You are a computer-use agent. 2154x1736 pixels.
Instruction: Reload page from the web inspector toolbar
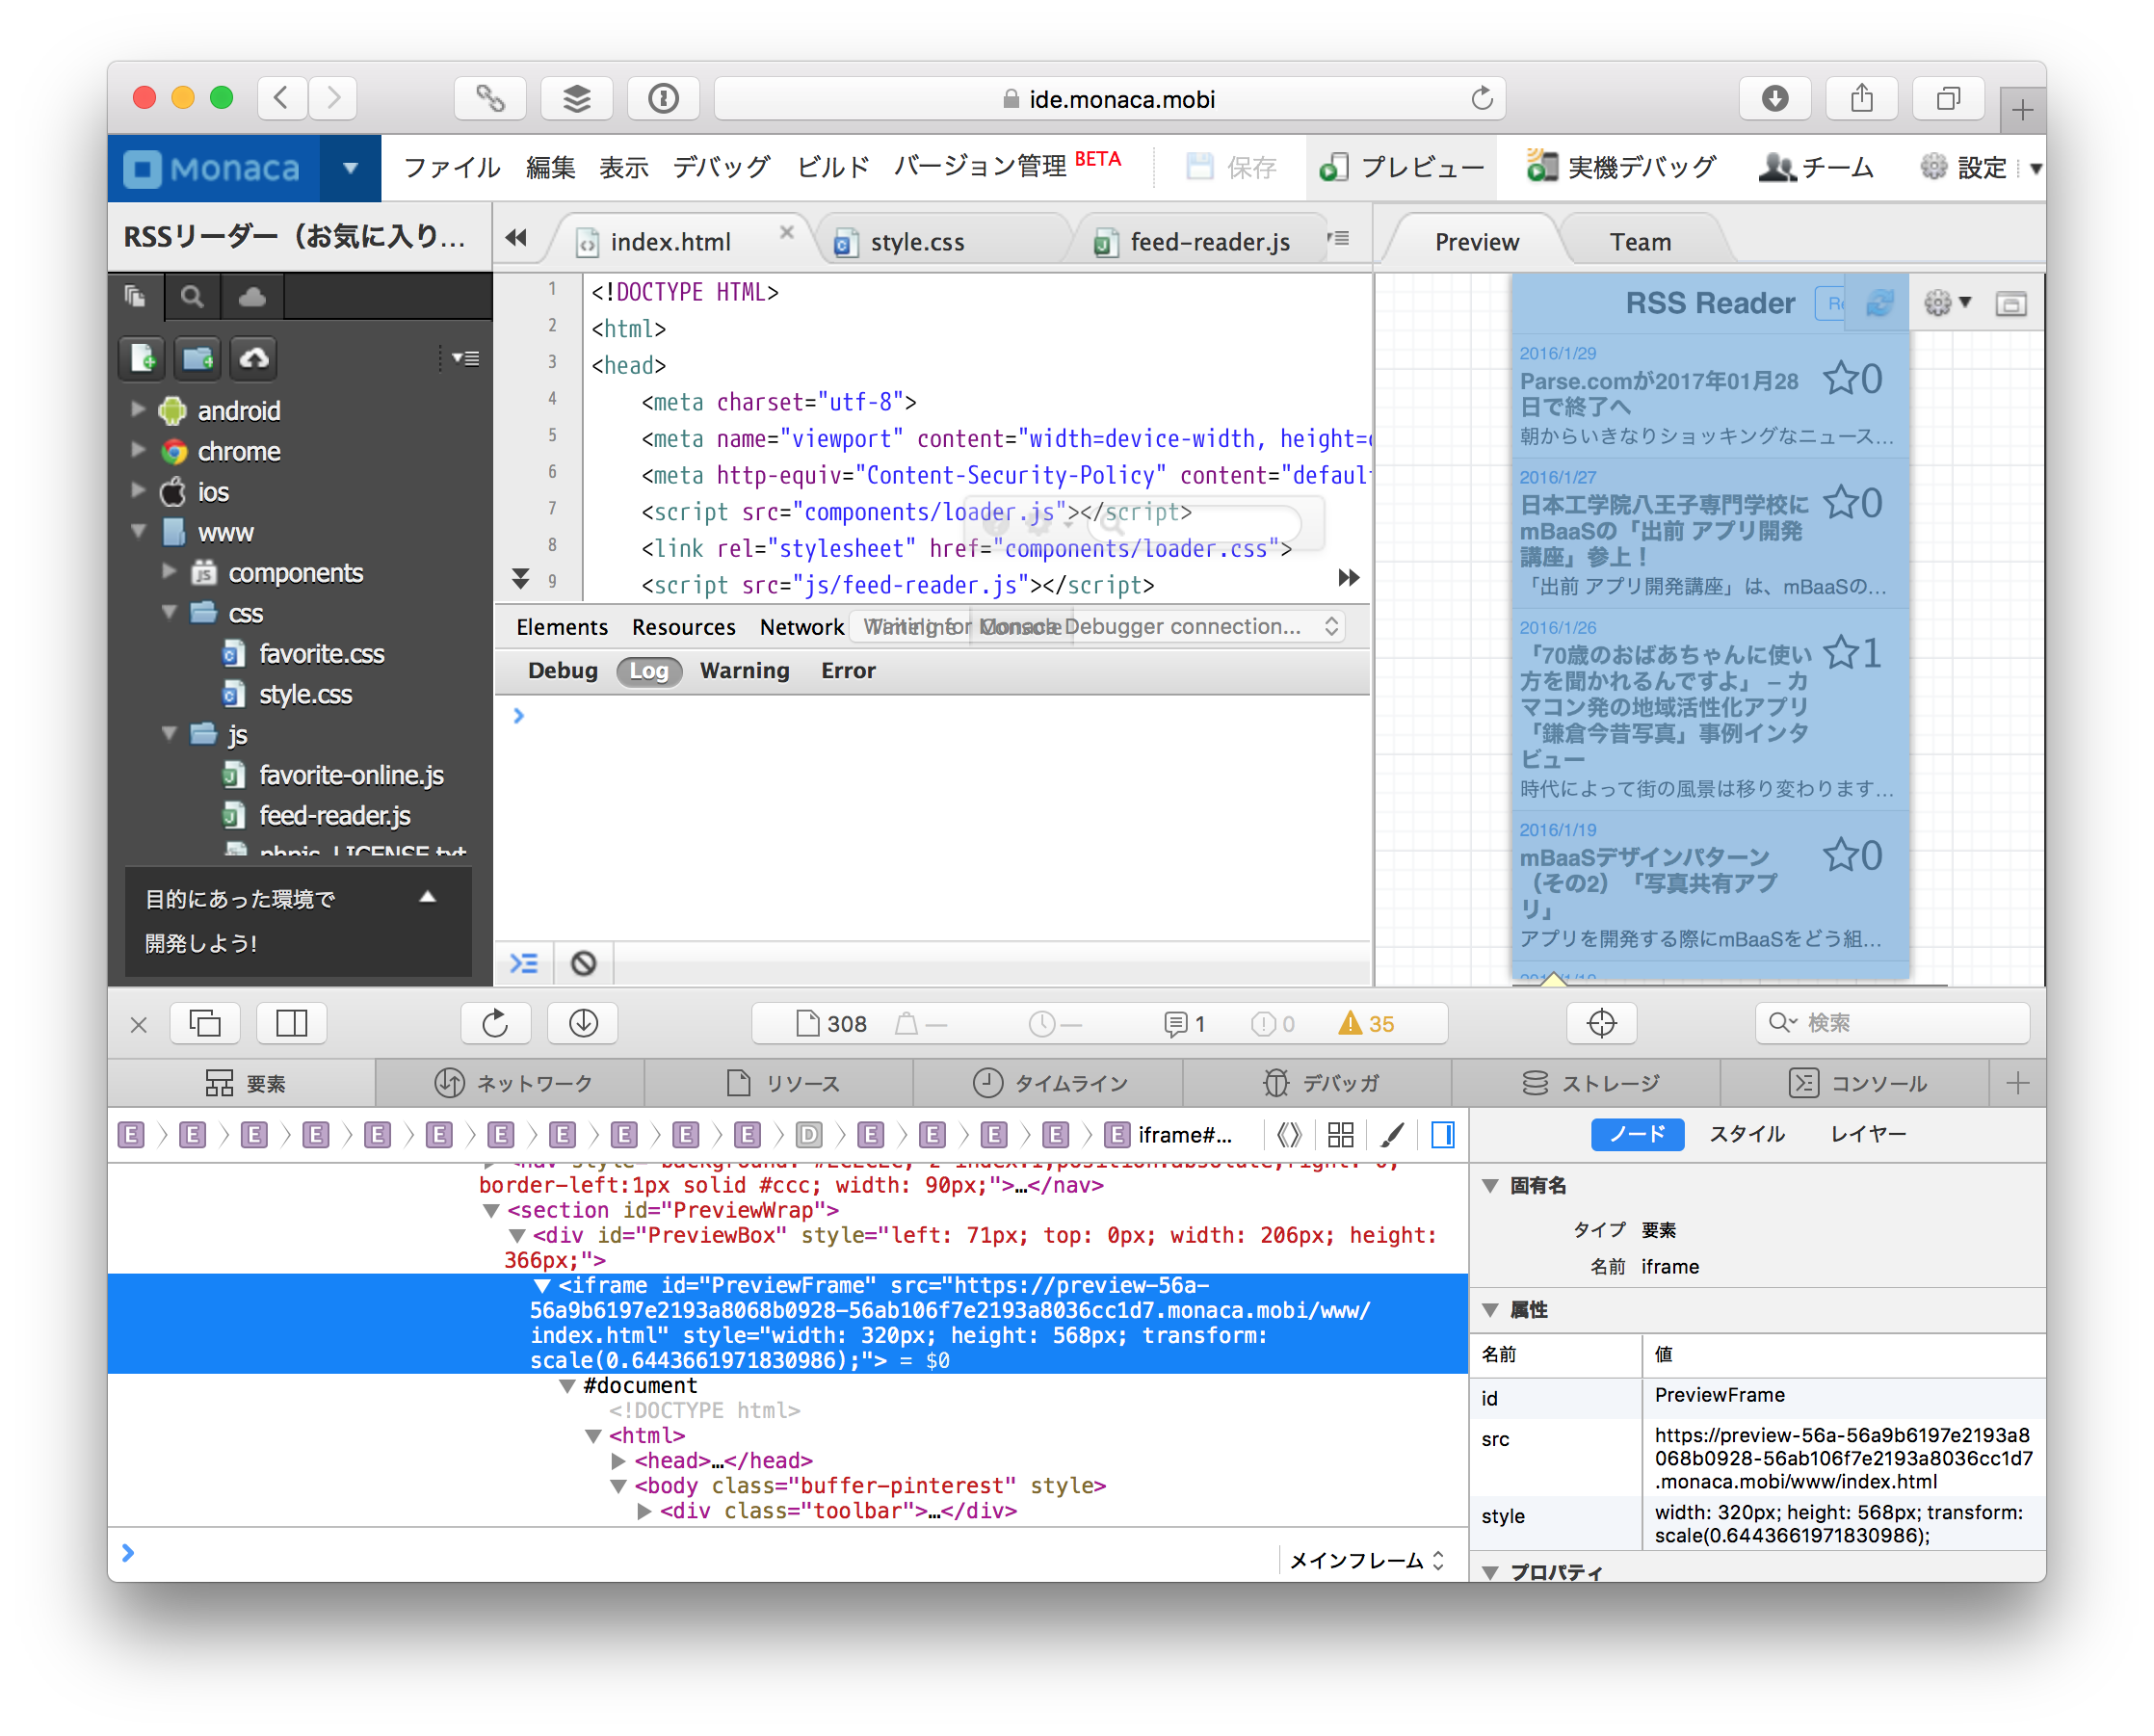point(495,1023)
